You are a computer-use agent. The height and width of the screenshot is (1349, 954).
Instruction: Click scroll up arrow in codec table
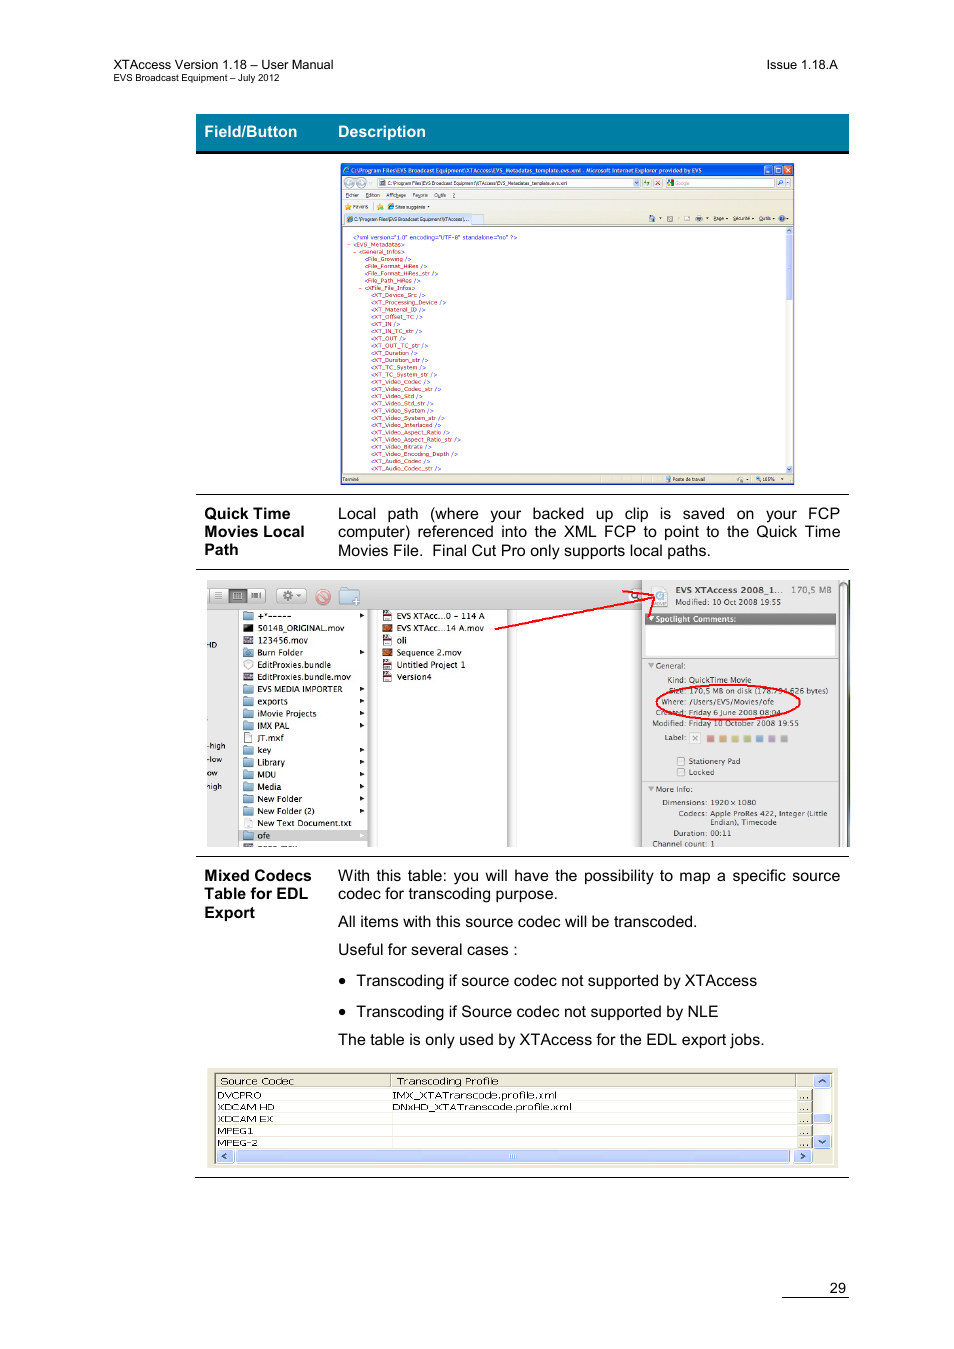pos(822,1081)
